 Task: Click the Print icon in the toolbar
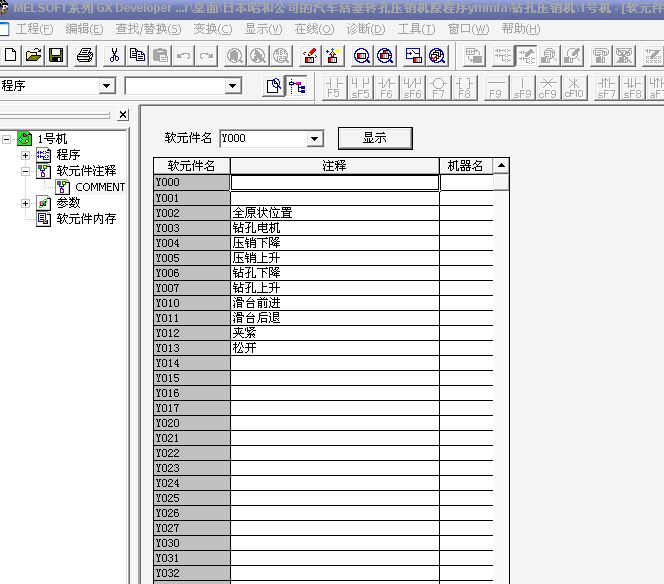pos(85,55)
